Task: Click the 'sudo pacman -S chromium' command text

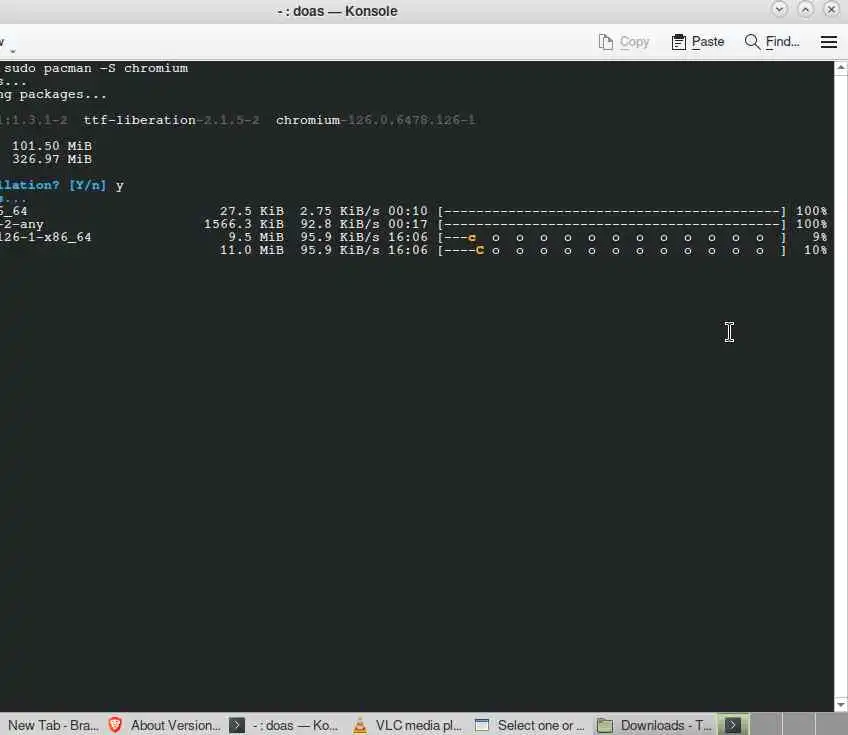Action: pyautogui.click(x=96, y=68)
